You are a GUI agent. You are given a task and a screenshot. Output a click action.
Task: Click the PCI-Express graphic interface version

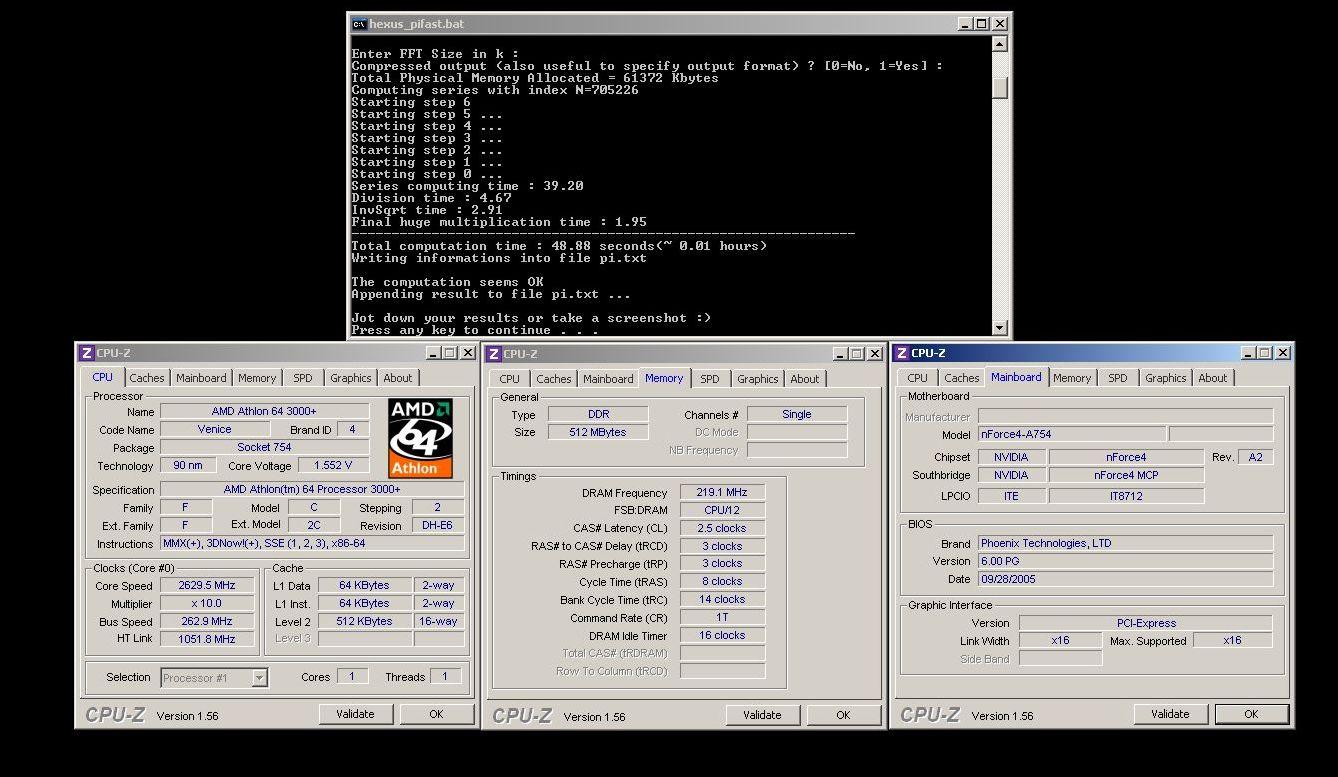click(x=1146, y=622)
